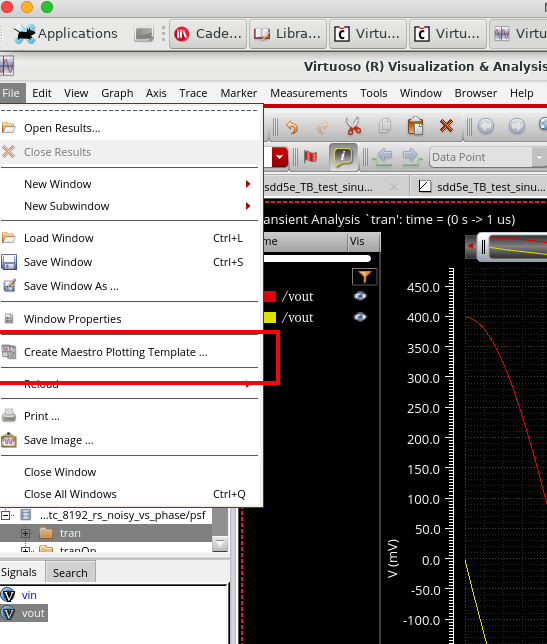Switch to the Search tab

(70, 573)
